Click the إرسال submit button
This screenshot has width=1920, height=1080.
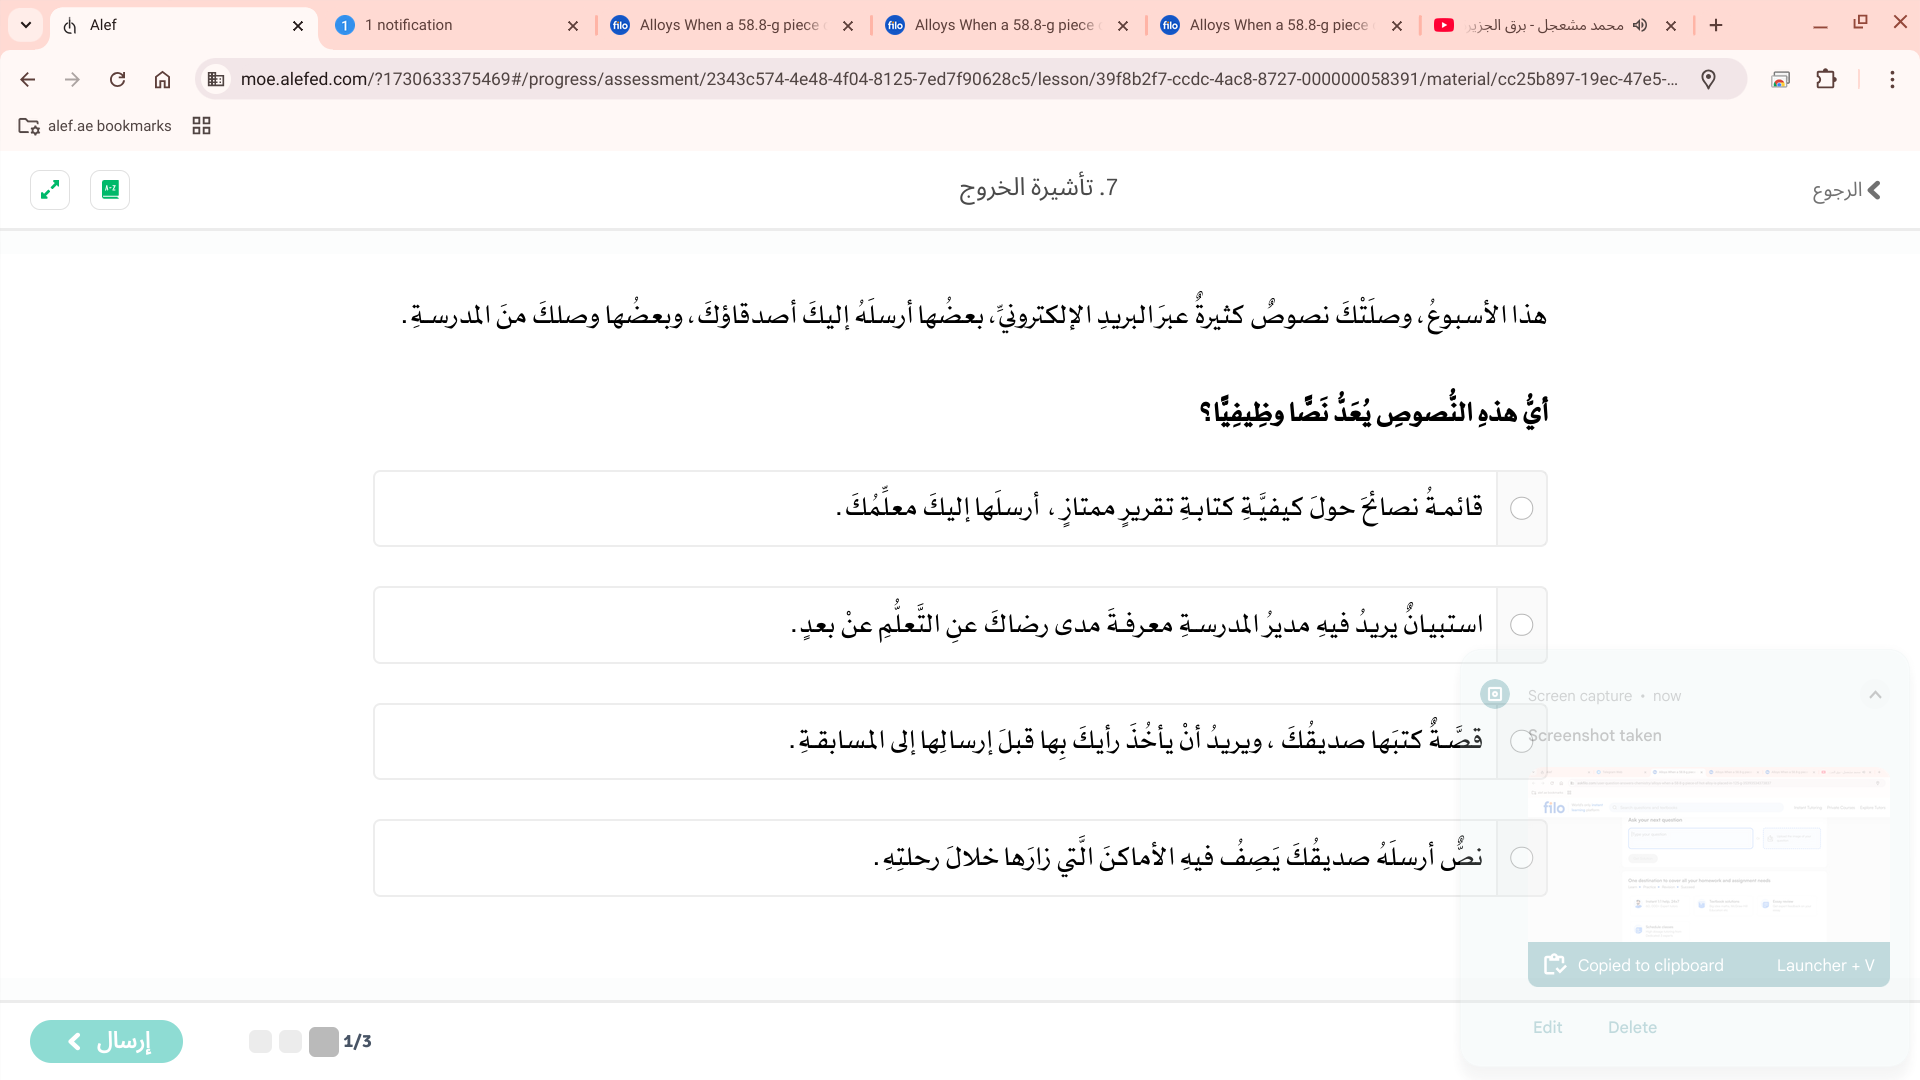pos(106,1041)
